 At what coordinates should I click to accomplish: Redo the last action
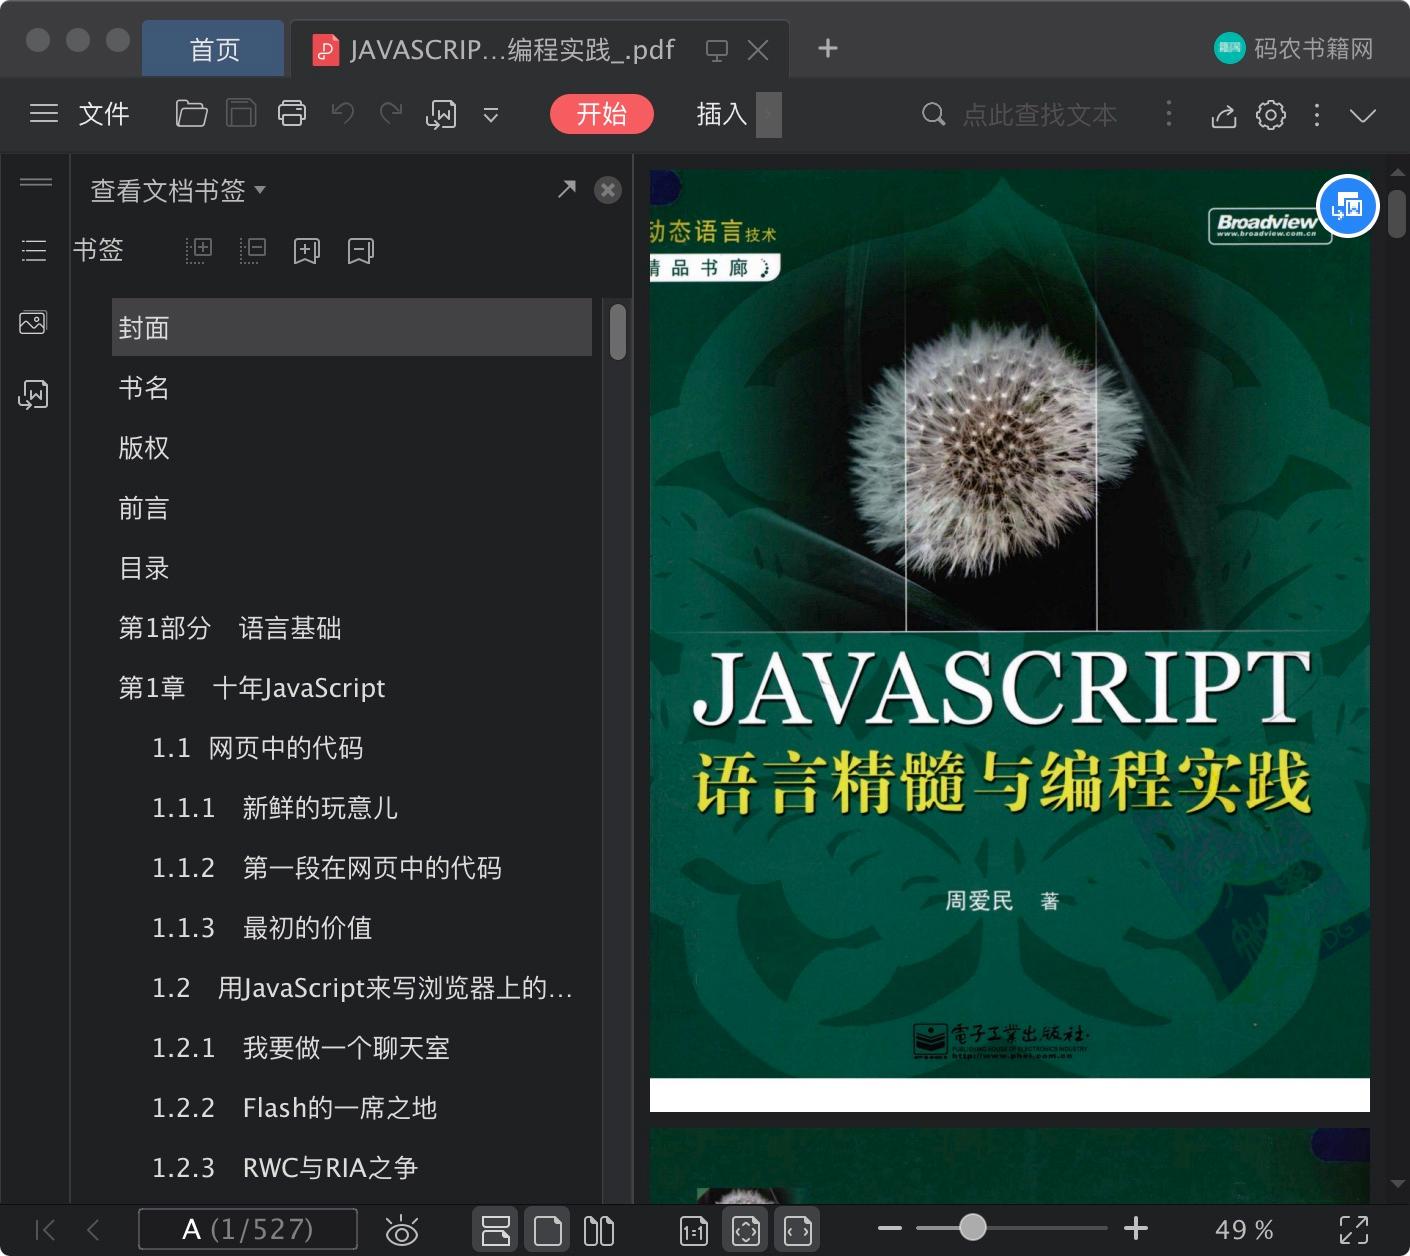coord(391,113)
